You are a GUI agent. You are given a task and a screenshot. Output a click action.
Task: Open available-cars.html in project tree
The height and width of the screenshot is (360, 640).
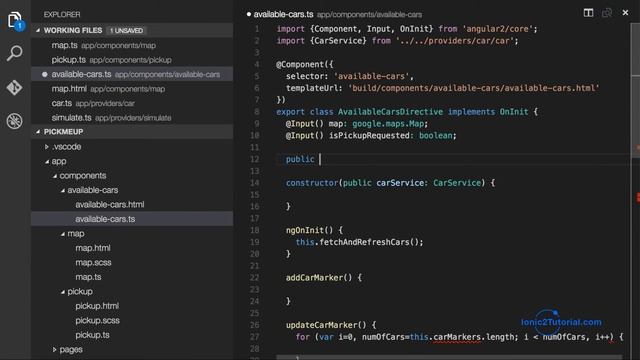(x=132, y=204)
